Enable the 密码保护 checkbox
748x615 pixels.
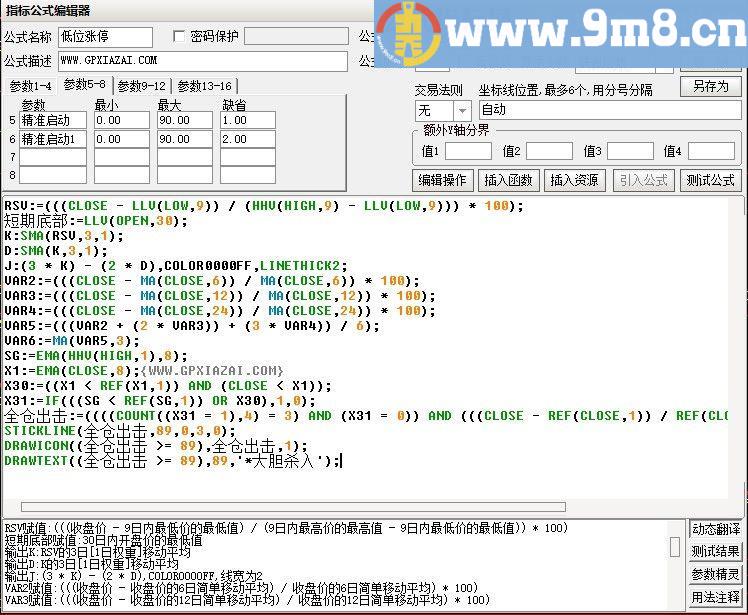179,36
